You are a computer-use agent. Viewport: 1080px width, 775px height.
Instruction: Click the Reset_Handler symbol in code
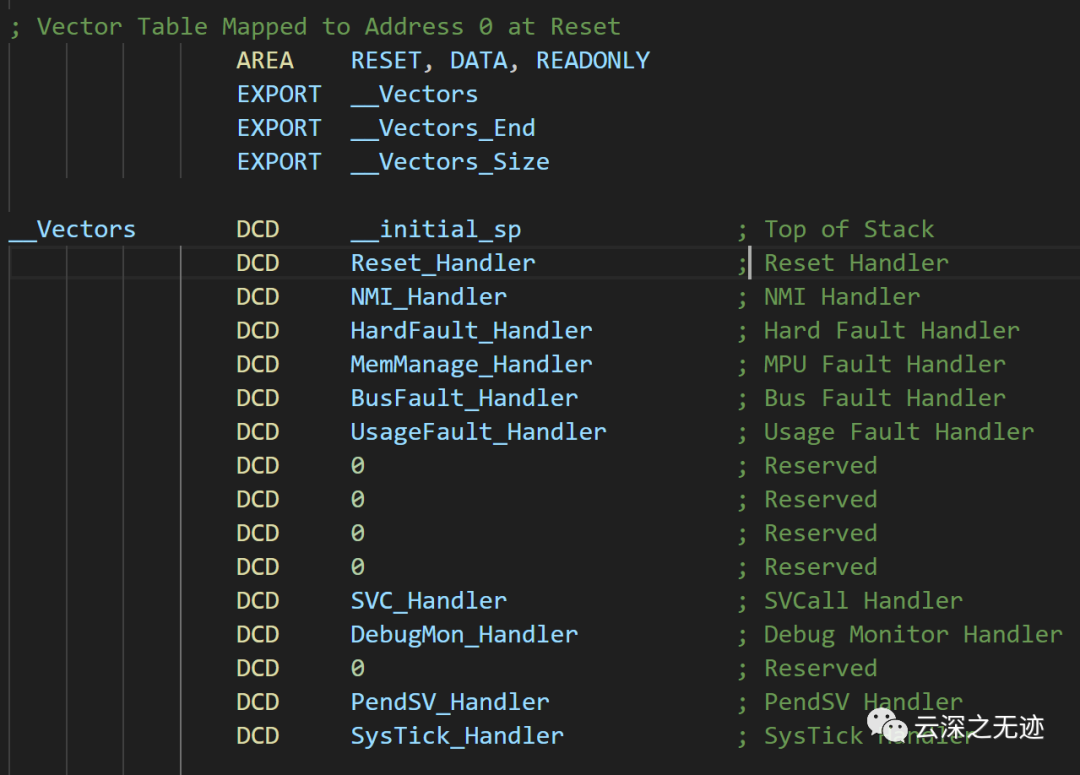[x=443, y=263]
